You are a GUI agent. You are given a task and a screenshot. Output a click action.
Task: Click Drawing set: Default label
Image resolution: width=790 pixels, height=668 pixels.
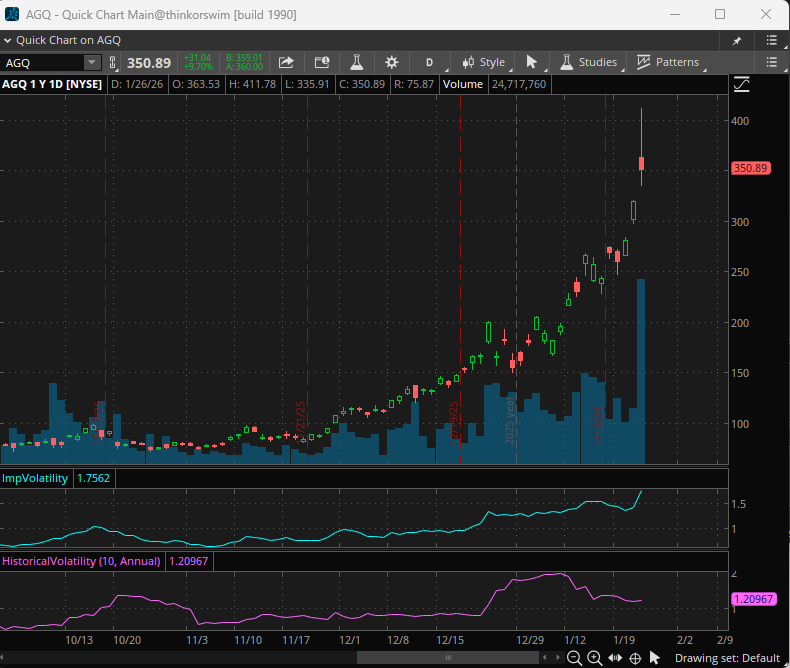click(x=727, y=658)
